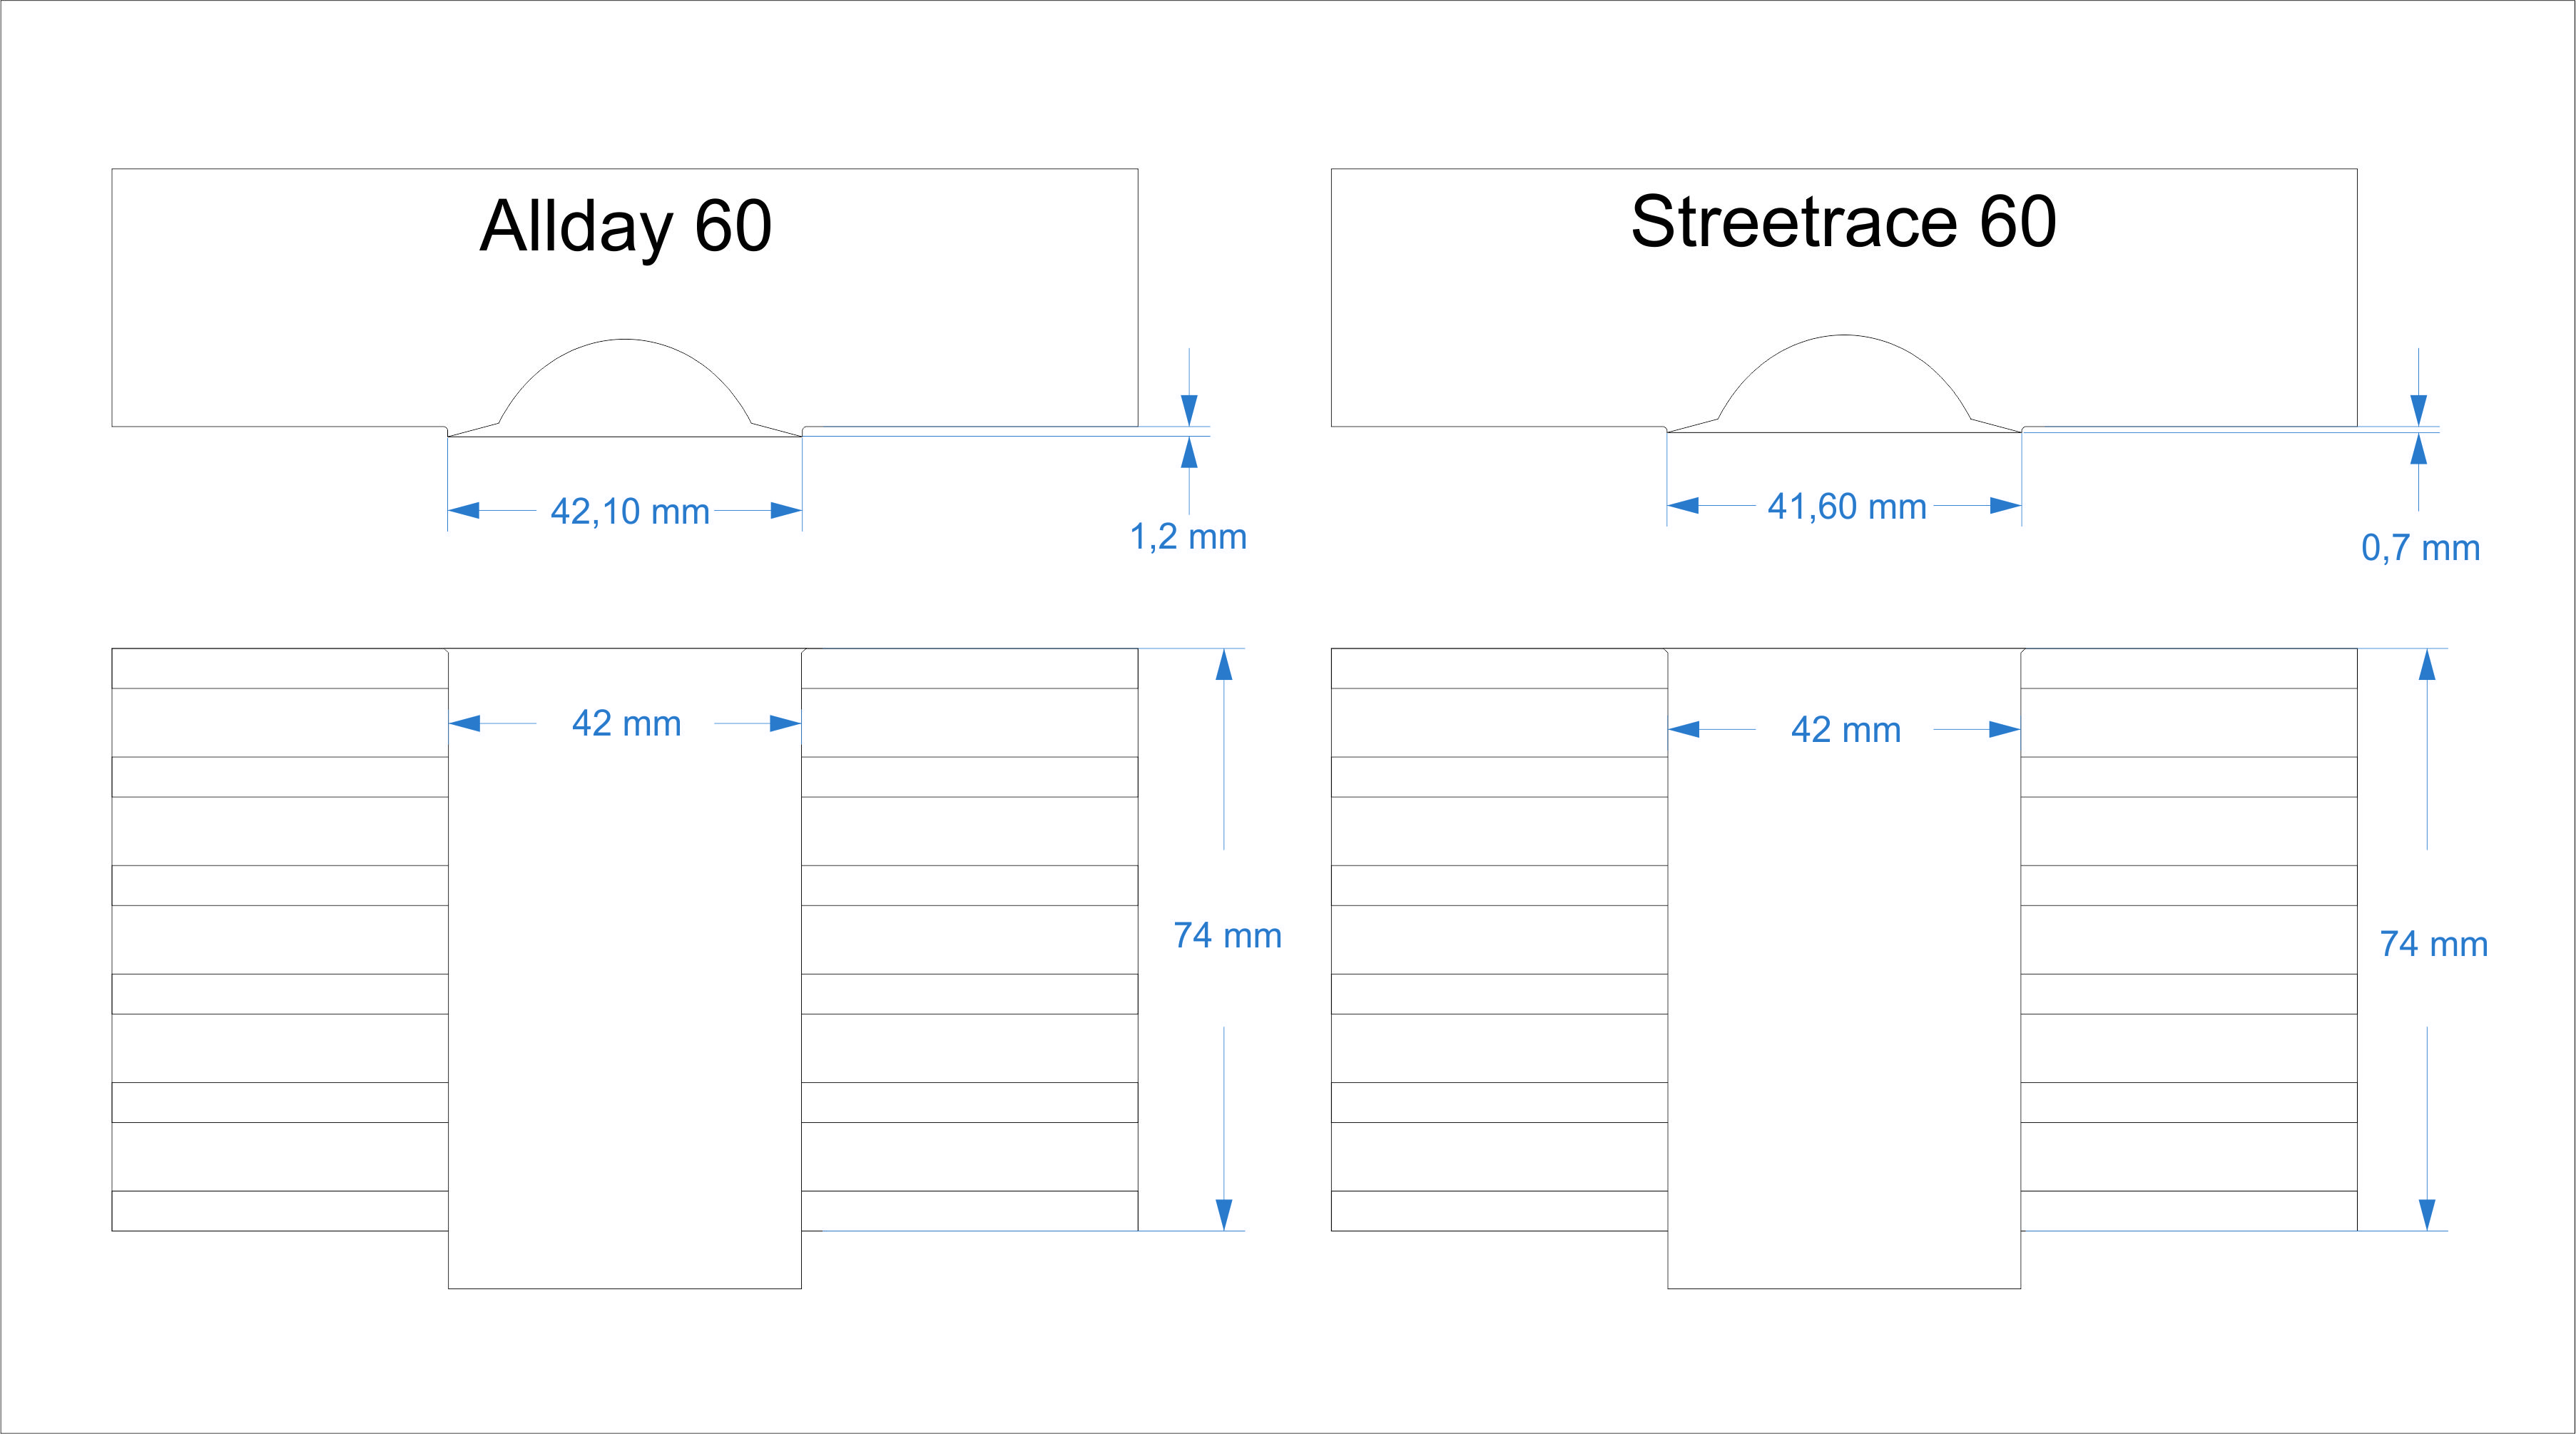Click the "74 mm" label beside the Allday top view
The height and width of the screenshot is (1434, 2576).
(1227, 936)
